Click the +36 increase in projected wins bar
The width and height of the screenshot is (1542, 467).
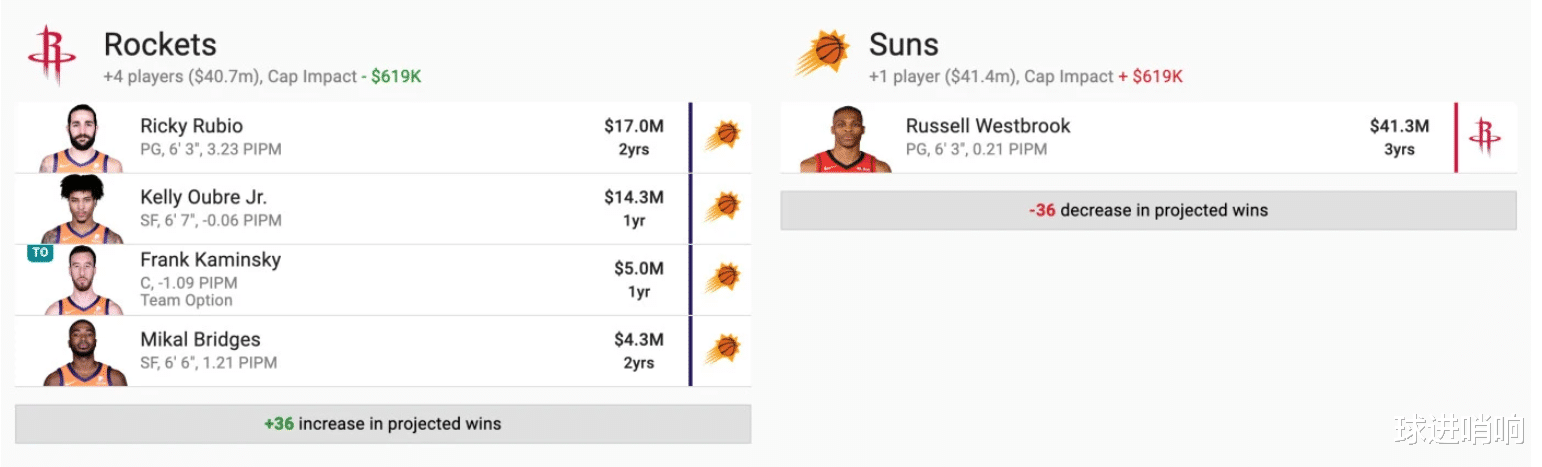click(383, 424)
